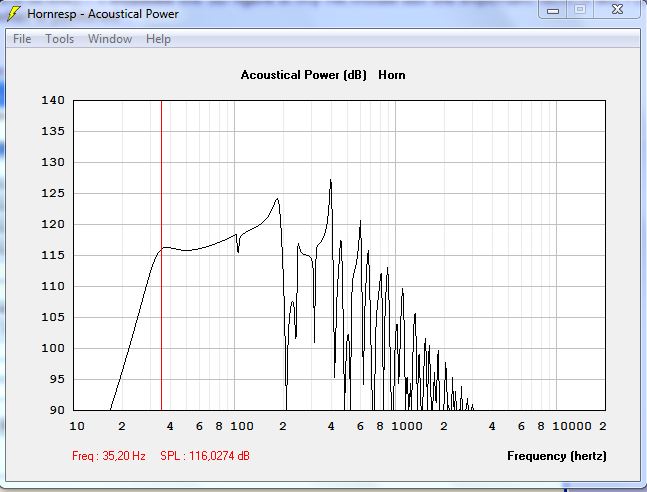
Task: Click the disabled maximize window button
Action: coord(580,9)
